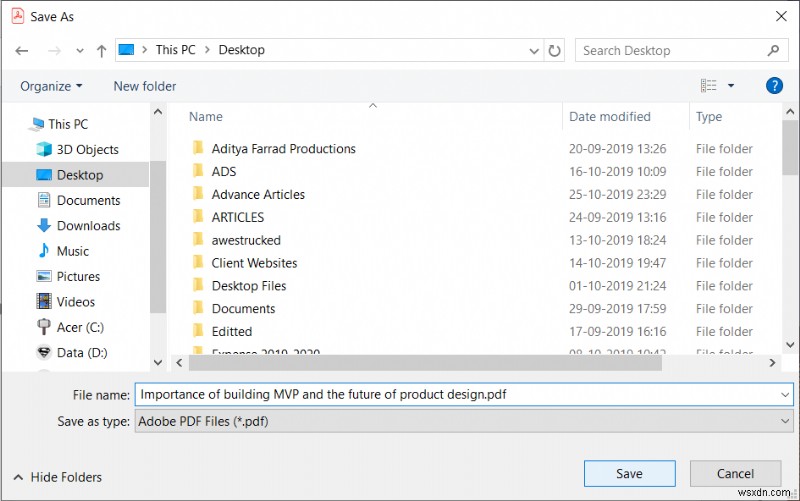The width and height of the screenshot is (800, 501).
Task: Open Documents in the navigation pane
Action: (79, 201)
